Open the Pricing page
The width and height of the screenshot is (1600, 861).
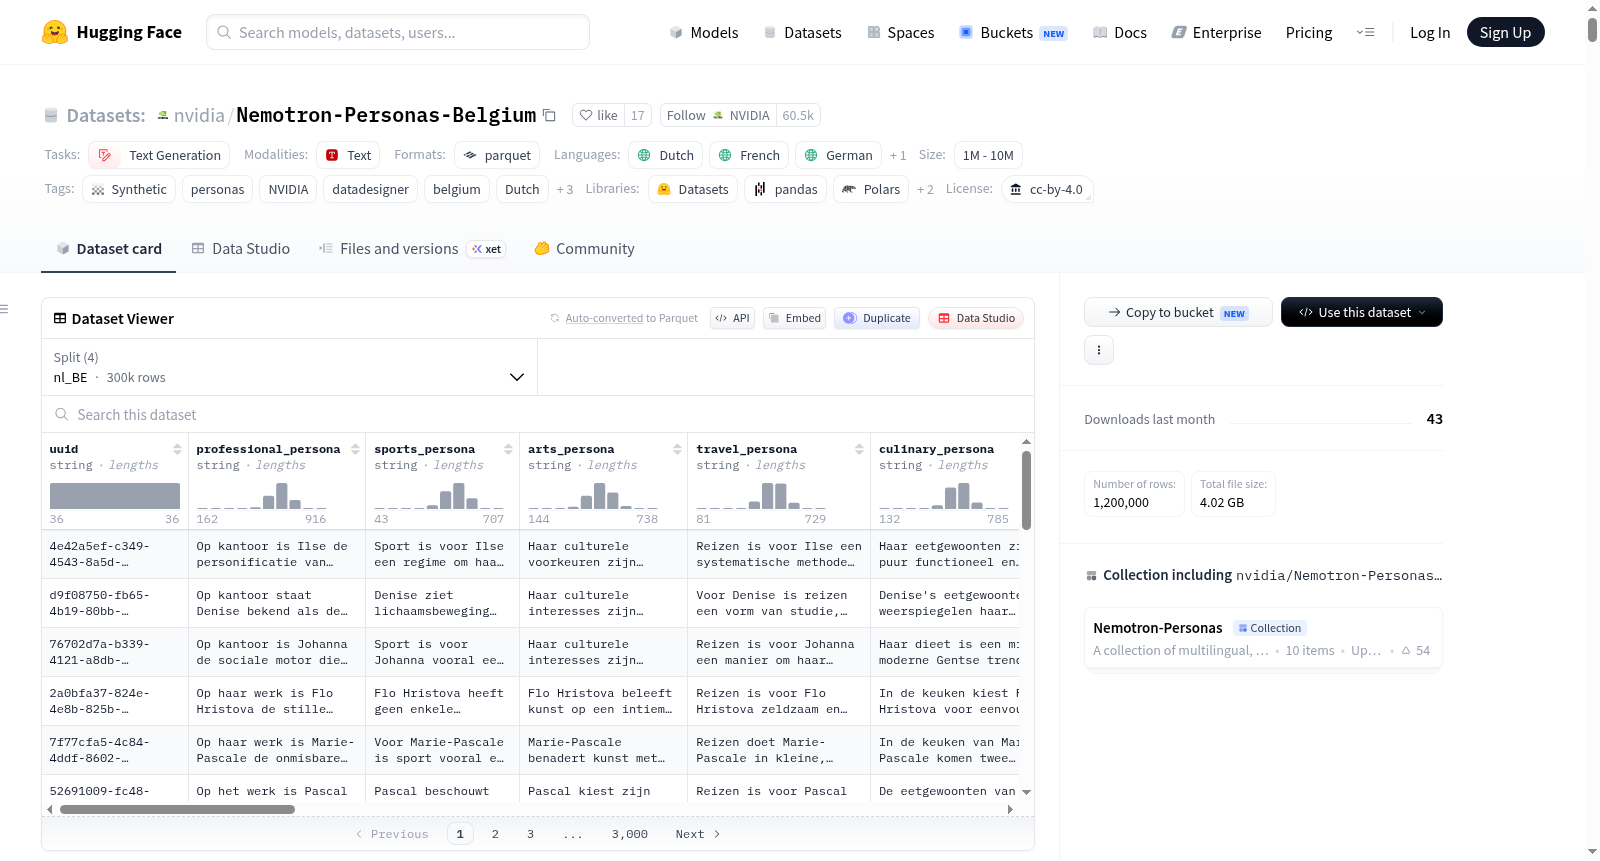pos(1309,32)
